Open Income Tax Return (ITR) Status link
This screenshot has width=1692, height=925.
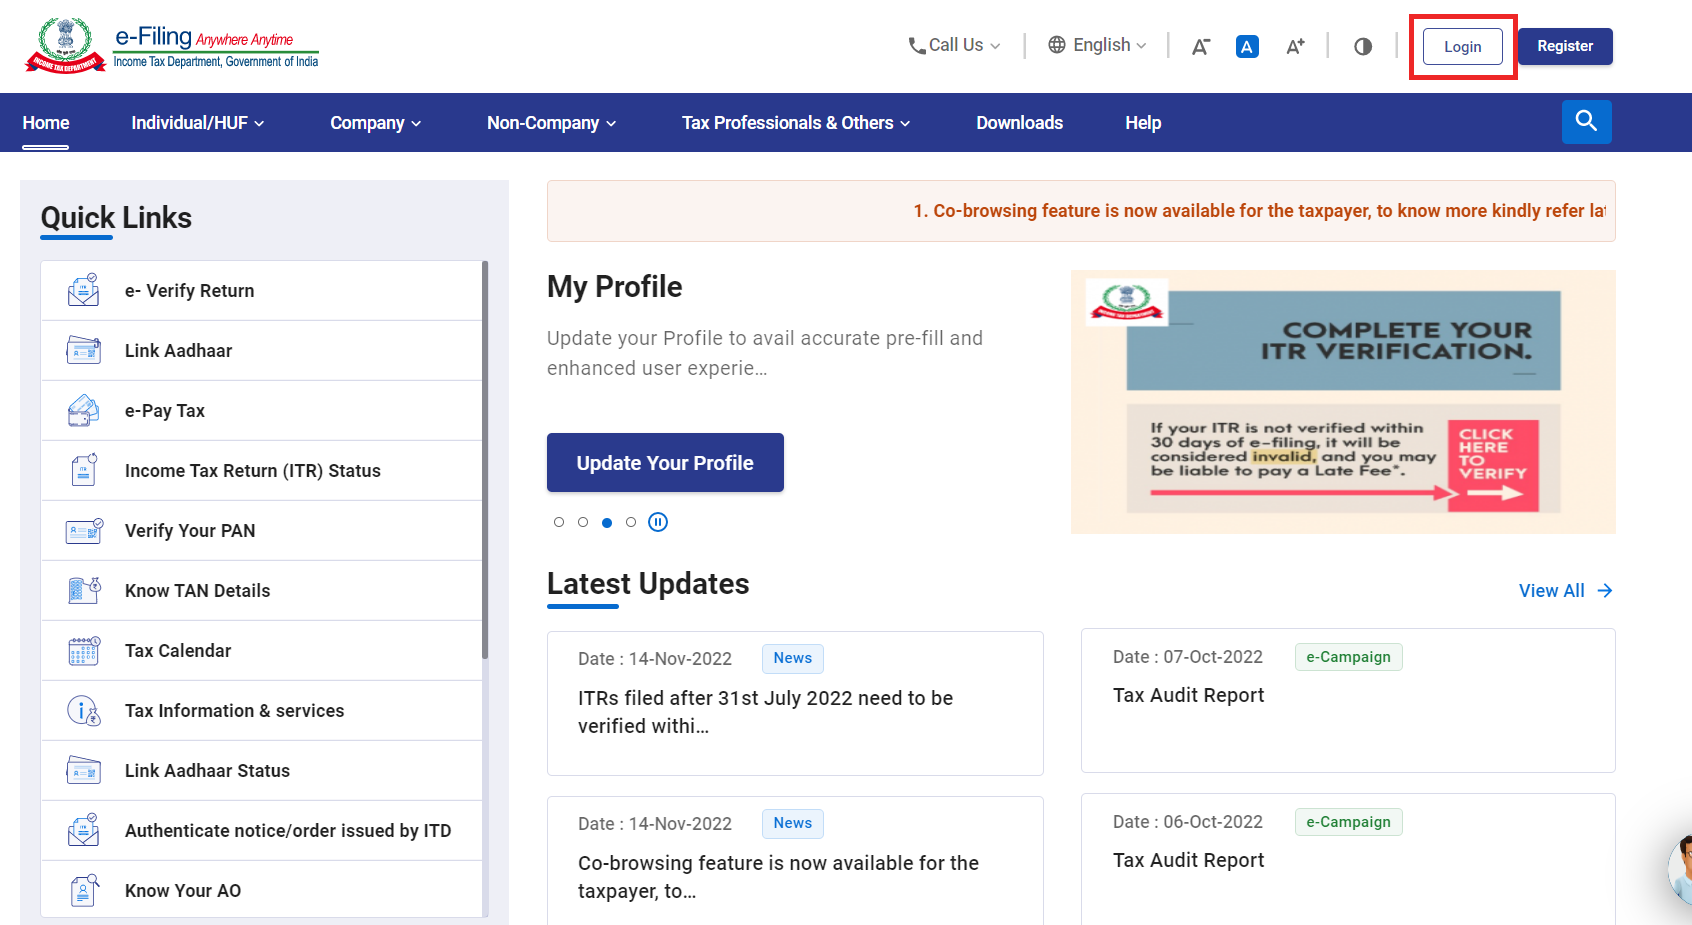[x=262, y=471]
